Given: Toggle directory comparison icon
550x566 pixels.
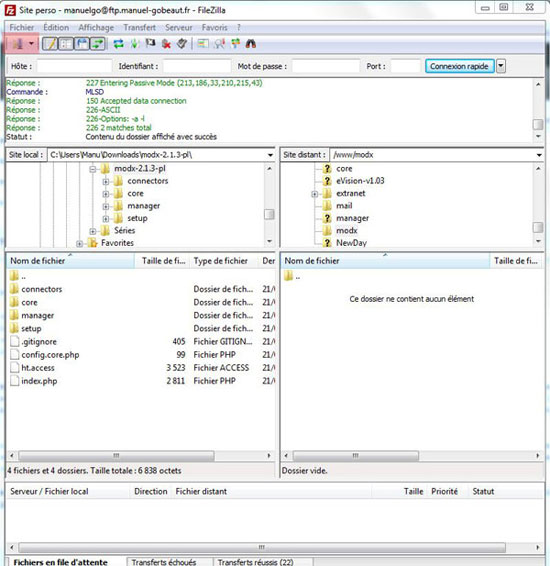Looking at the screenshot, I should point(219,44).
